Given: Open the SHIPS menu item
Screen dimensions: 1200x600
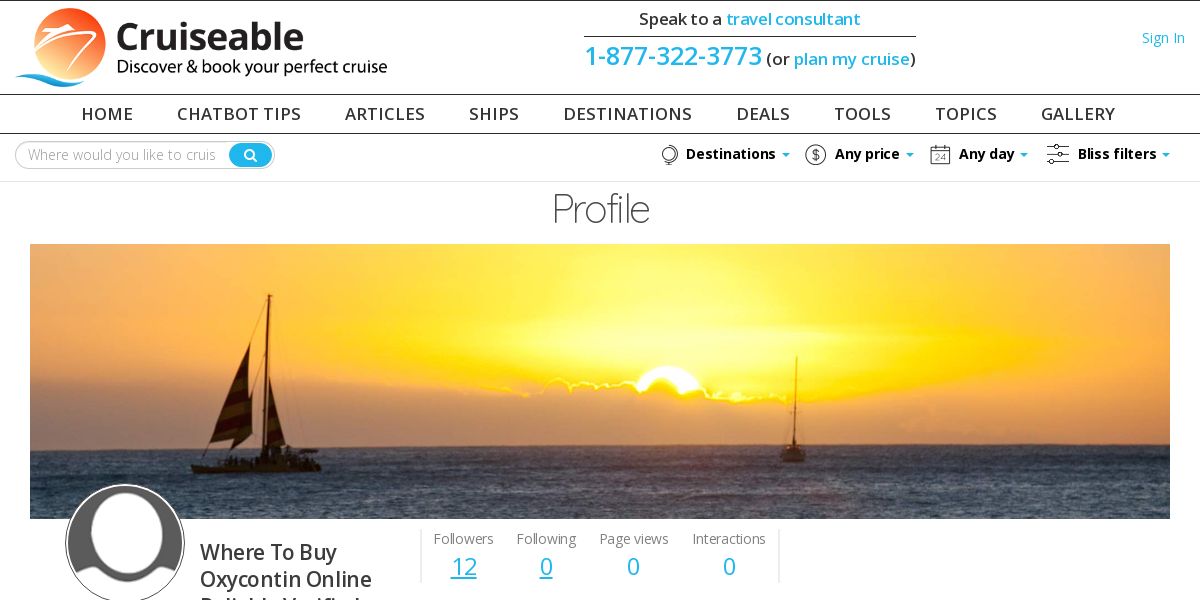Looking at the screenshot, I should point(494,114).
